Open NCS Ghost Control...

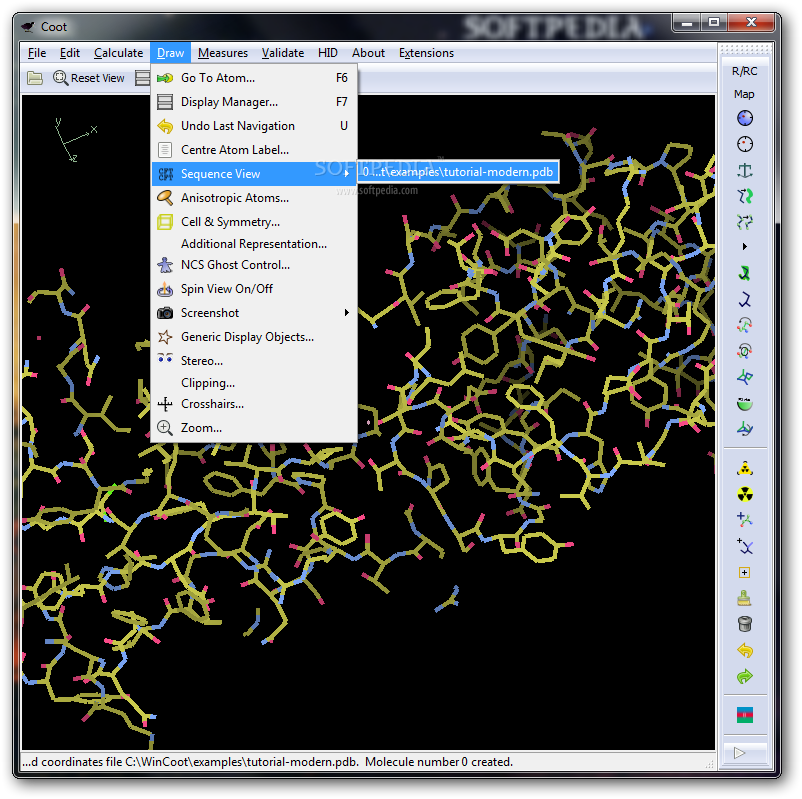tap(254, 265)
